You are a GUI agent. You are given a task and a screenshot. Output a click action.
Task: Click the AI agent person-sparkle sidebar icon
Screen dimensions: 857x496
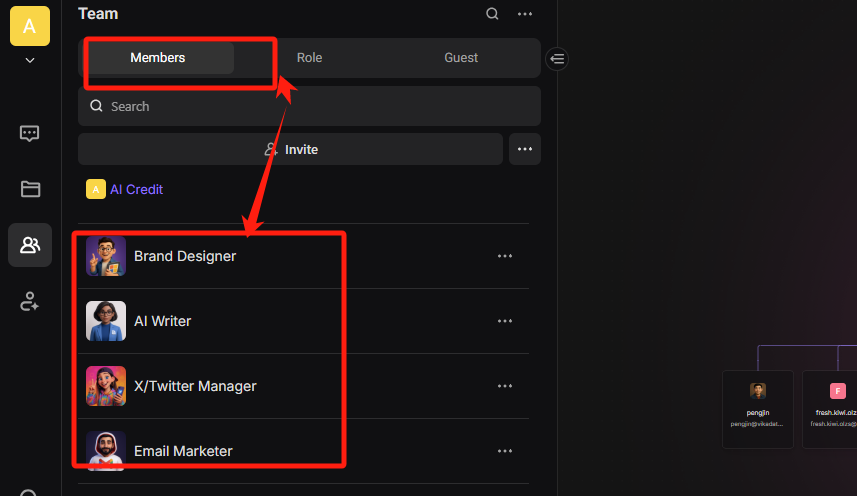pos(29,301)
